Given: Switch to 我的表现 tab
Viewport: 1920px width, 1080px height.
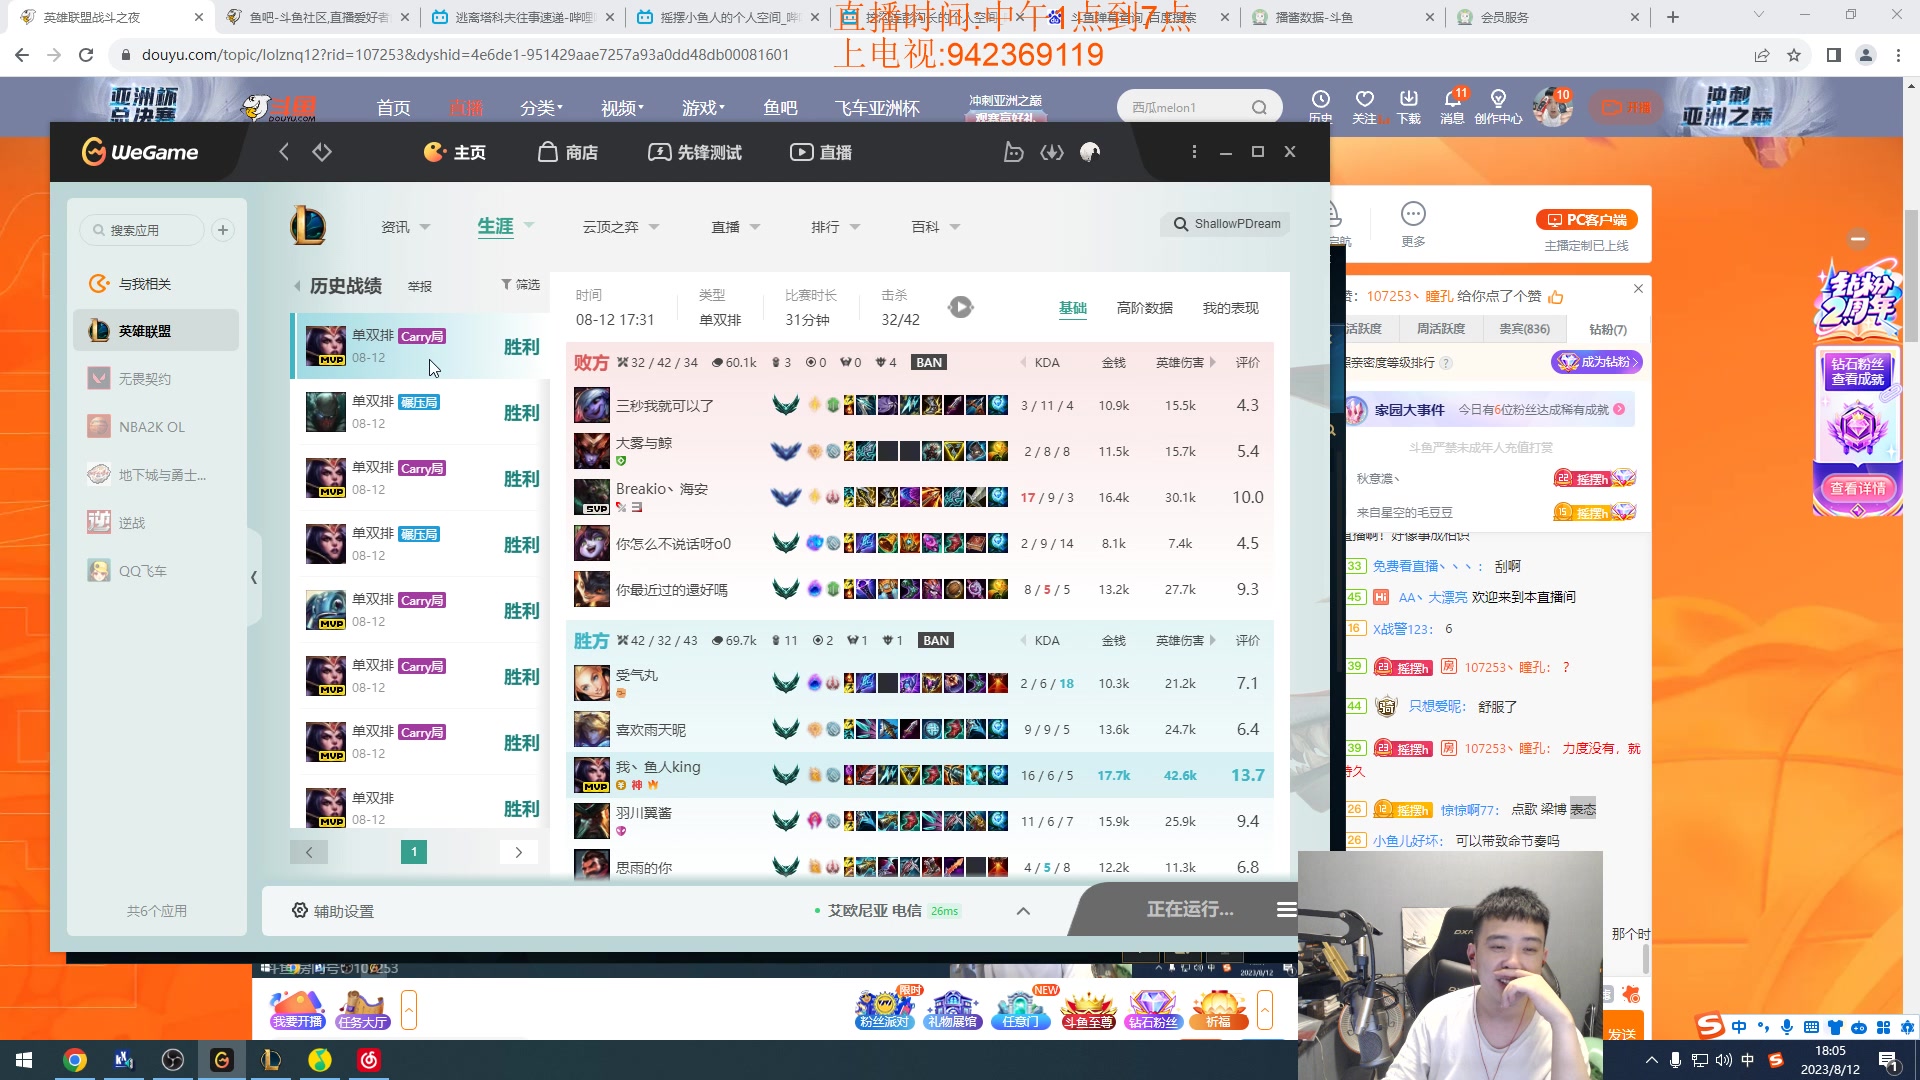Looking at the screenshot, I should pyautogui.click(x=1230, y=308).
